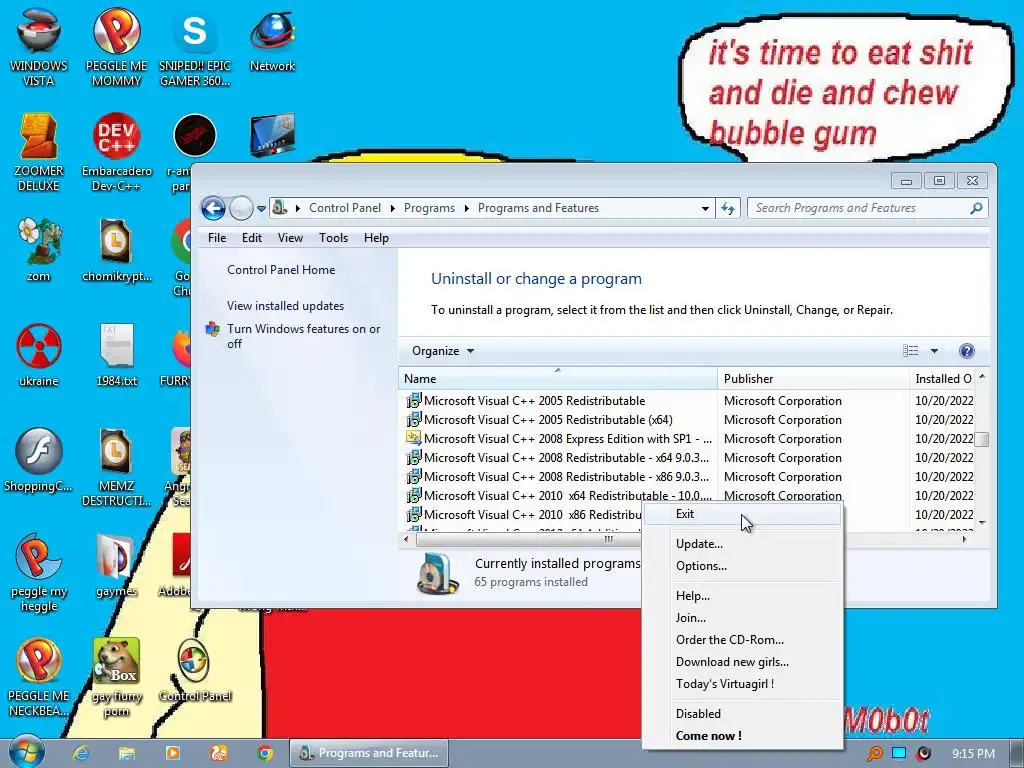Choose Disabled in the context menu

743,713
